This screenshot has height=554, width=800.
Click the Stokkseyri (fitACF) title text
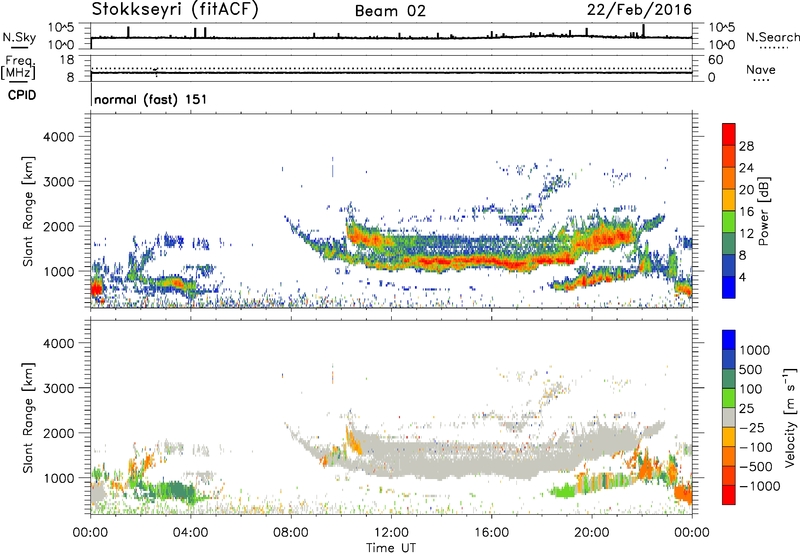(x=175, y=9)
